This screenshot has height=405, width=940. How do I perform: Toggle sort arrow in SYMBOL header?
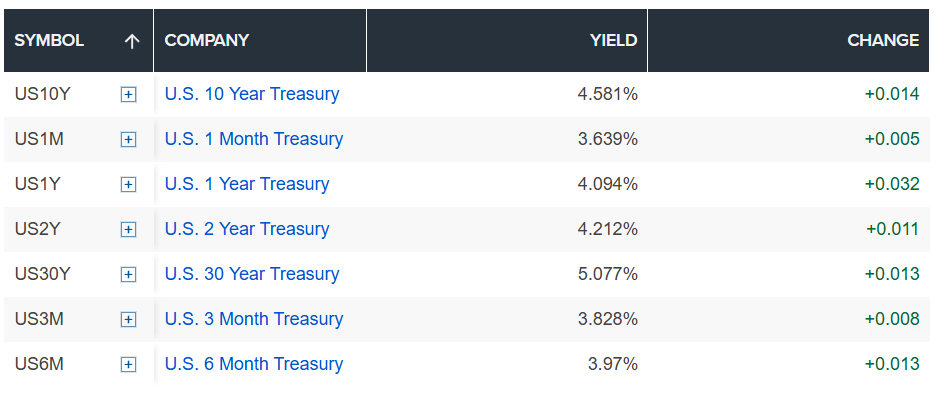click(x=132, y=41)
